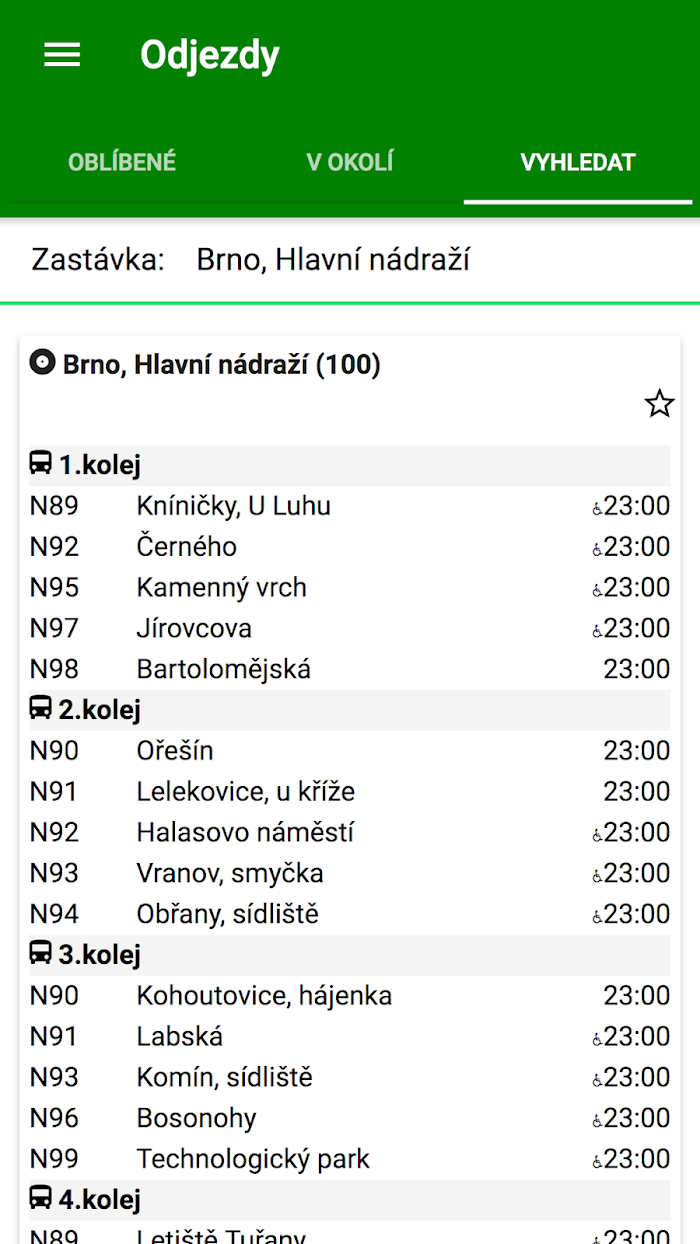Tap the bus icon next to 4.kolej

point(41,1198)
